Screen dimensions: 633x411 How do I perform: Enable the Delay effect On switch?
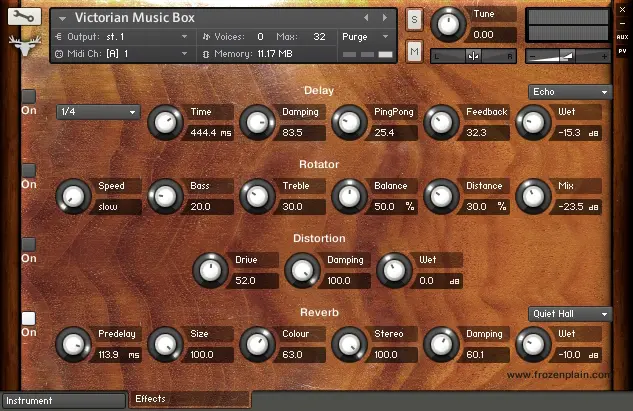[x=29, y=96]
